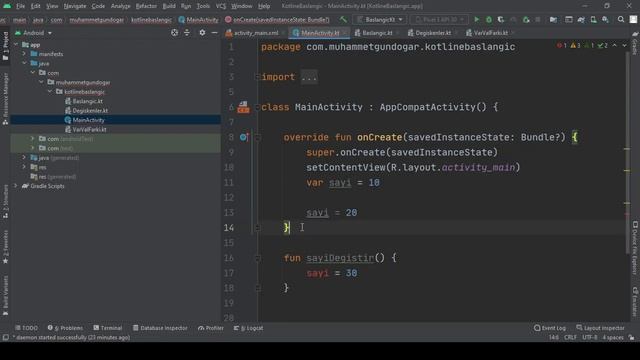Toggle tool window bars icon in status bar

tap(5, 338)
